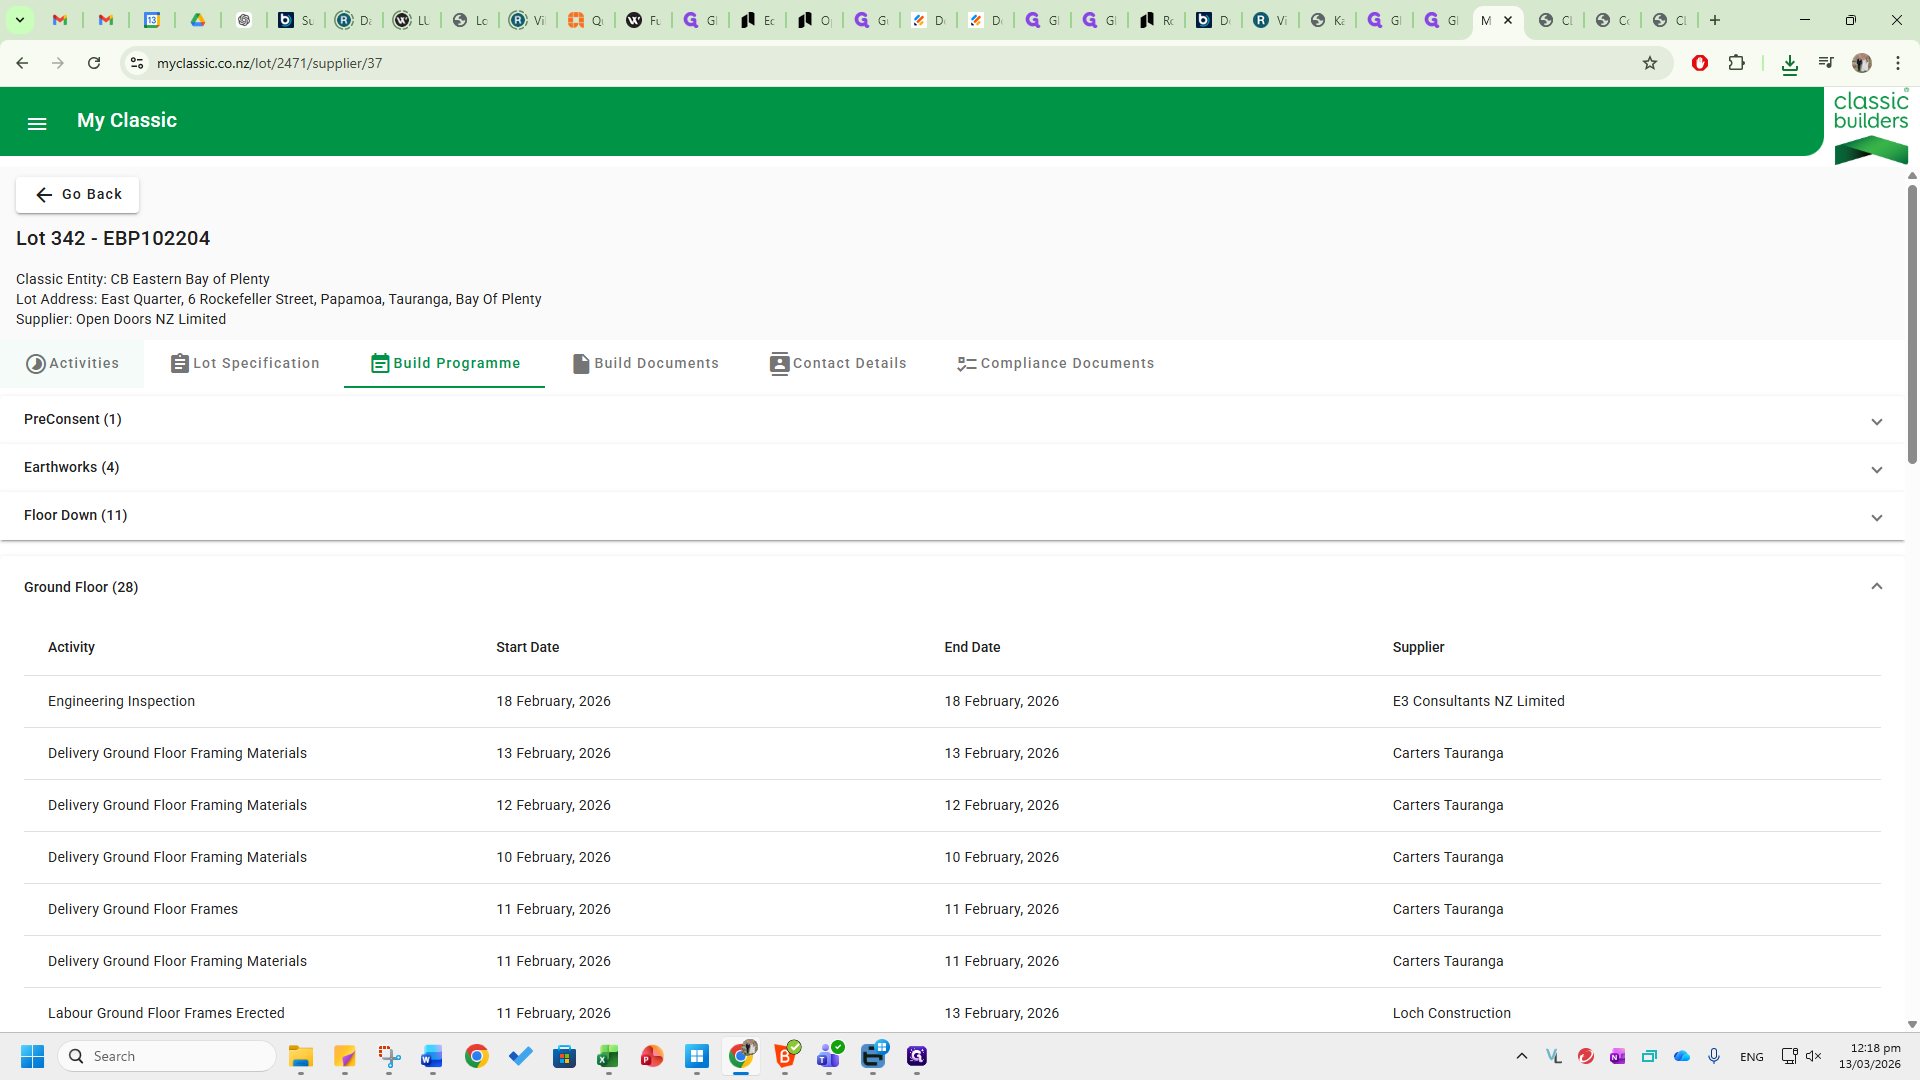Switch to the Activities tab
This screenshot has width=1920, height=1080.
(x=72, y=364)
